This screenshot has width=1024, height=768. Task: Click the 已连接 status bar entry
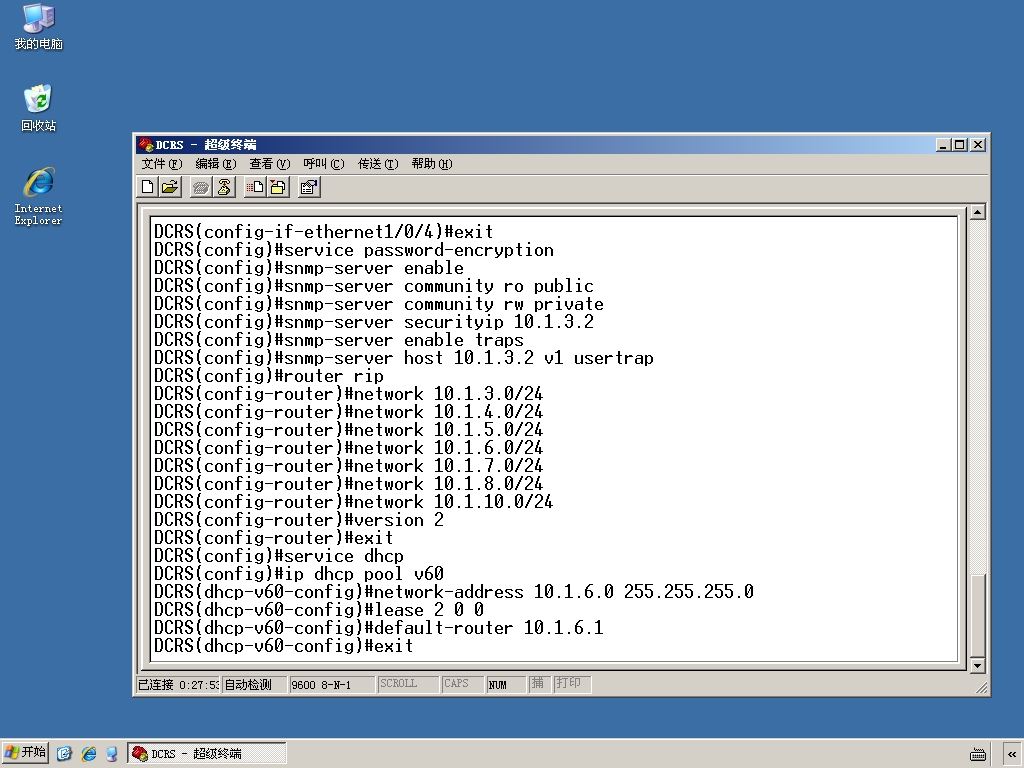click(x=178, y=684)
